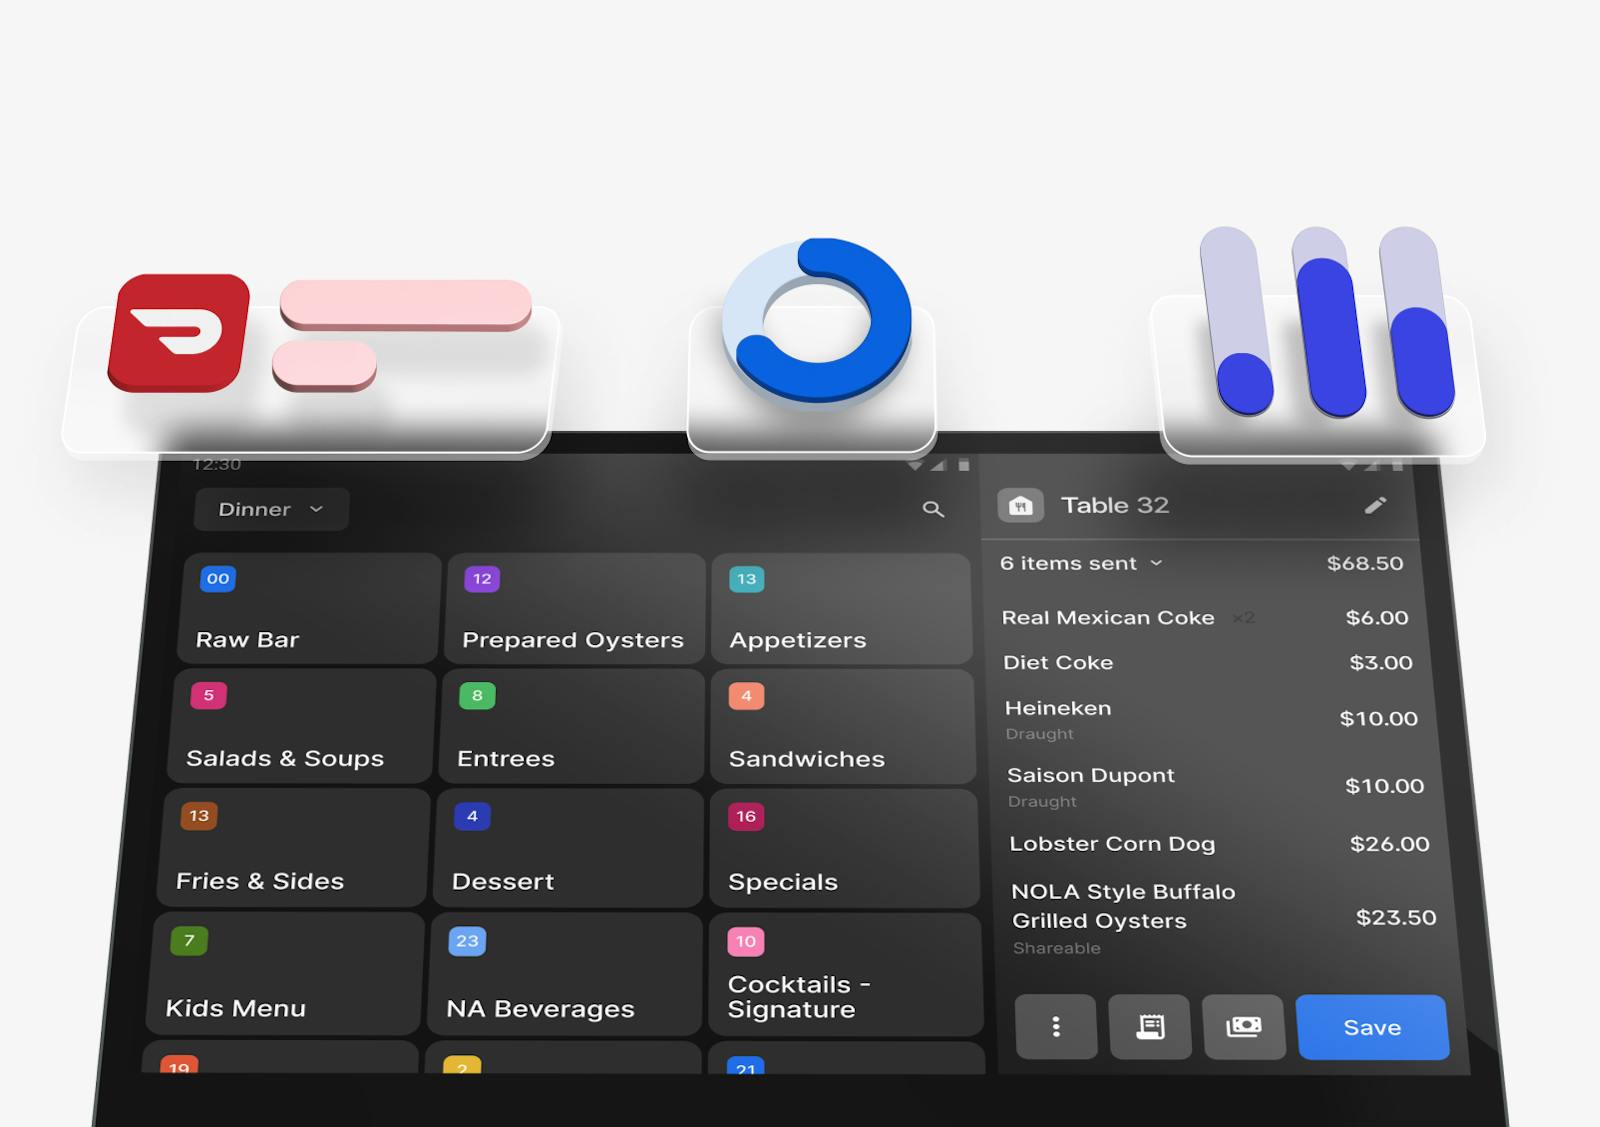
Task: Tap the Save button
Action: click(x=1371, y=1027)
